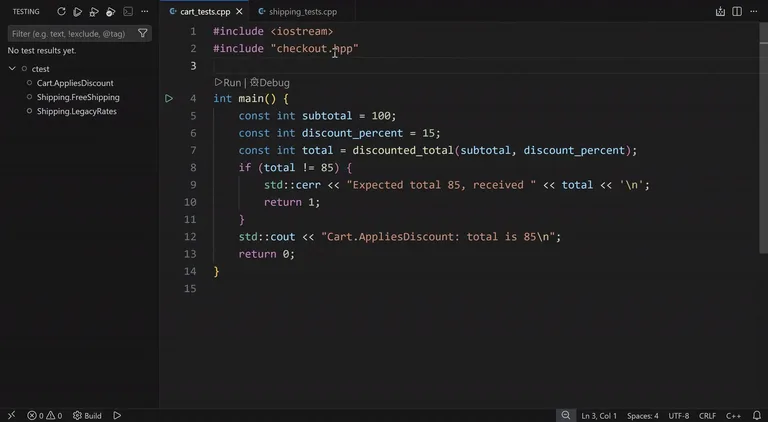
Task: Click line number 8 in gutter
Action: [193, 167]
